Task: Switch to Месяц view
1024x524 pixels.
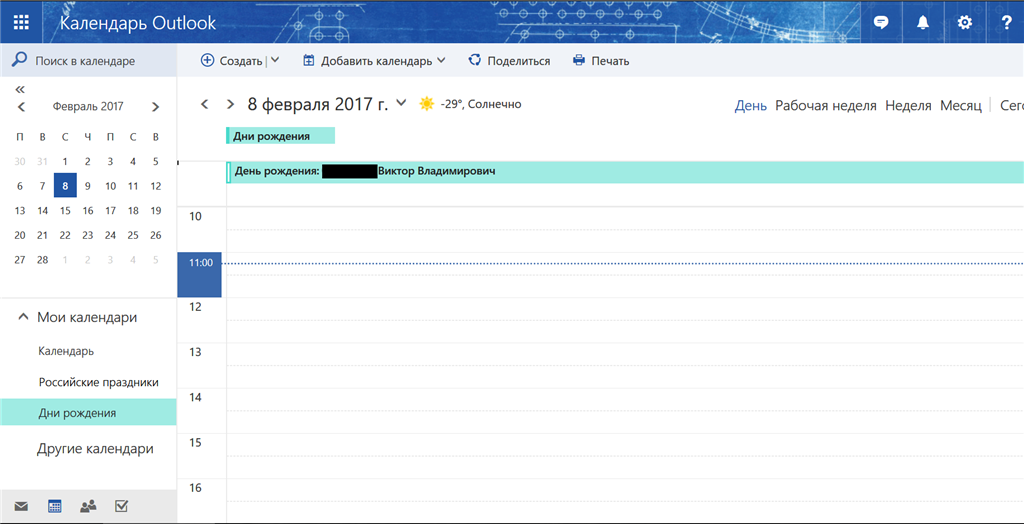Action: click(x=961, y=106)
